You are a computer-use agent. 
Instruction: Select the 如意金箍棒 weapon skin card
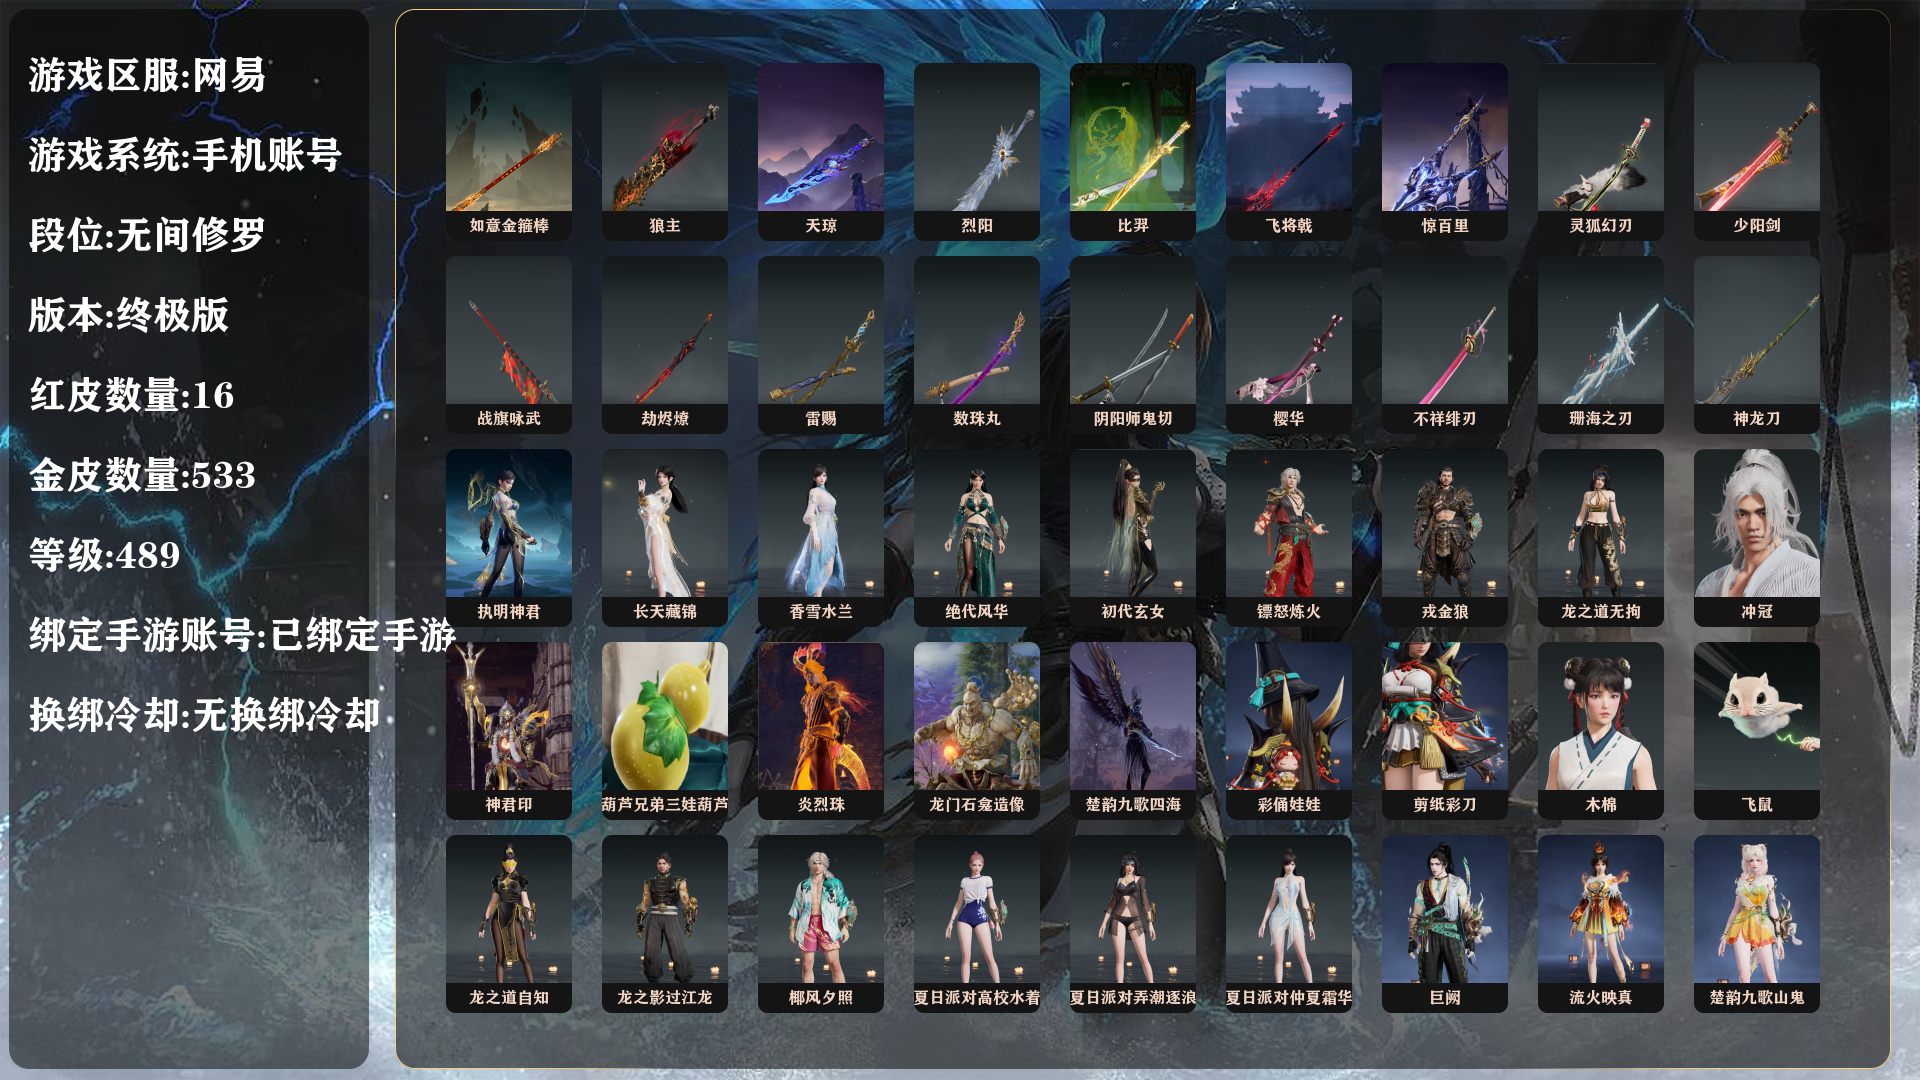pos(509,152)
